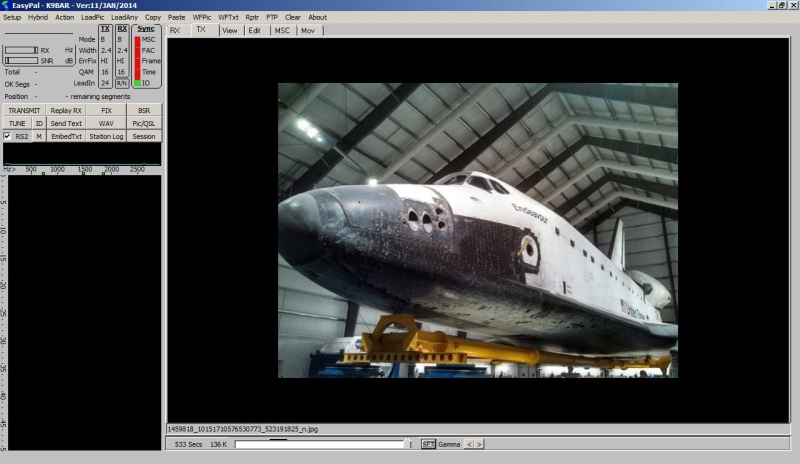The height and width of the screenshot is (464, 800).
Task: Minimize the EasyPal window
Action: [772, 5]
